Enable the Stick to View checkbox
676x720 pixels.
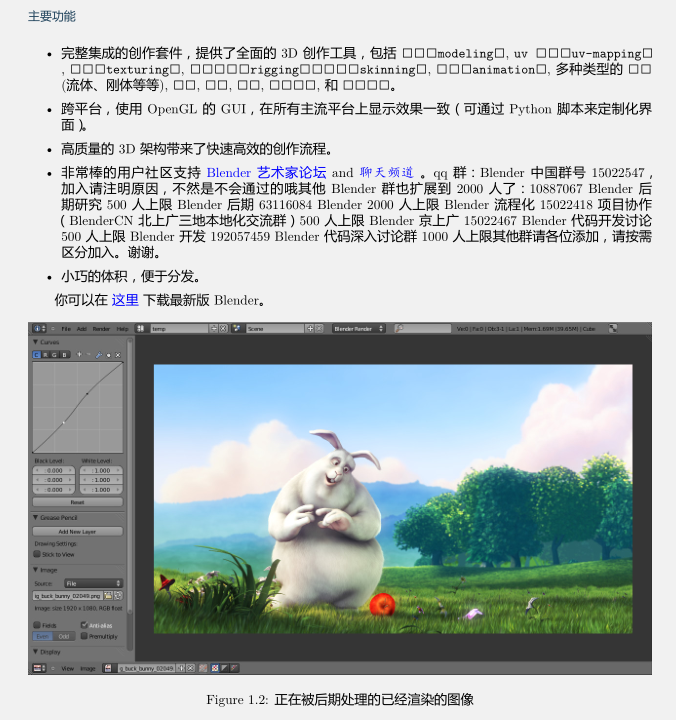tap(37, 554)
